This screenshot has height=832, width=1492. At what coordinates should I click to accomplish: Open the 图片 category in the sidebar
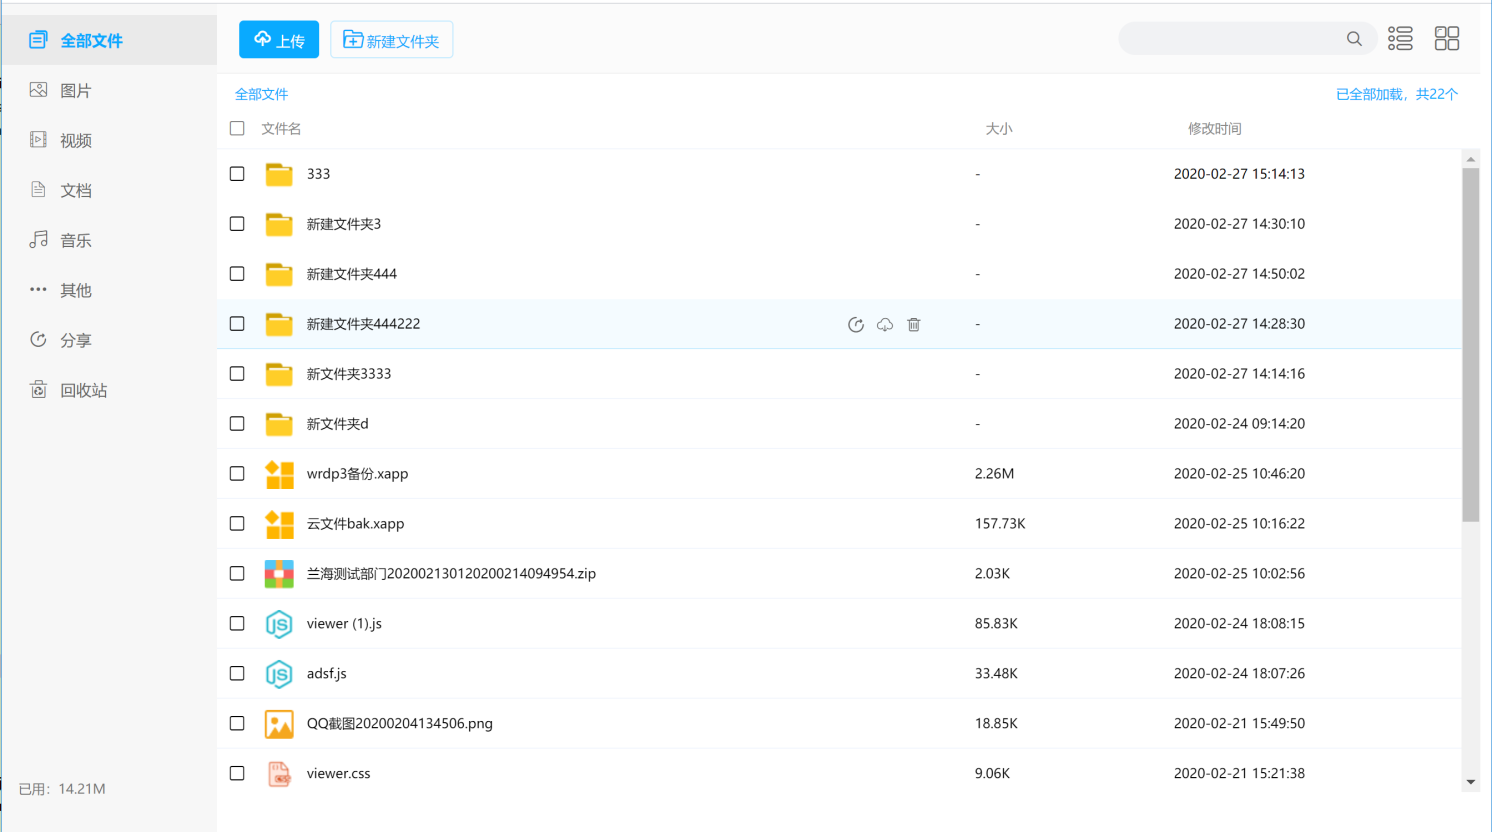coord(75,91)
